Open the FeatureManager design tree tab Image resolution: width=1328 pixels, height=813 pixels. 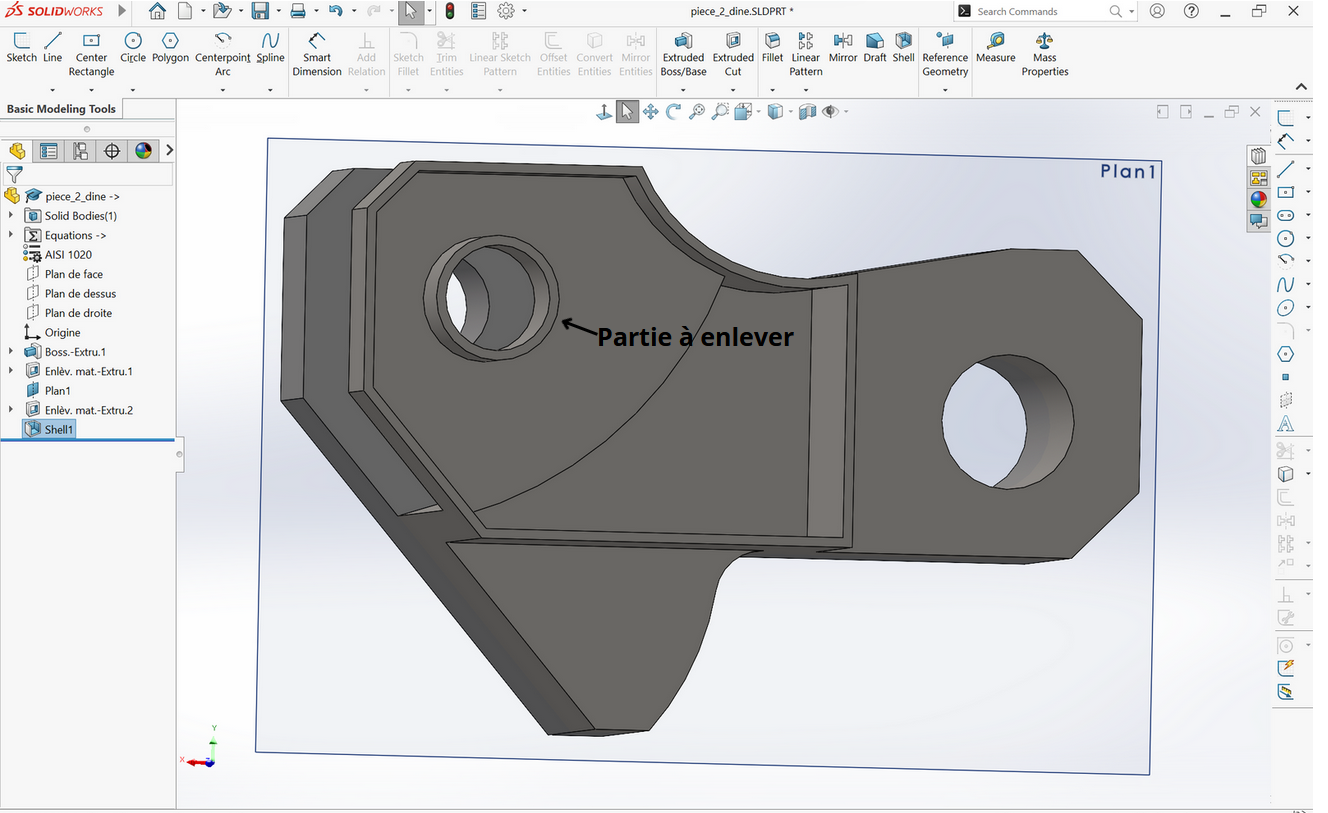coord(17,151)
